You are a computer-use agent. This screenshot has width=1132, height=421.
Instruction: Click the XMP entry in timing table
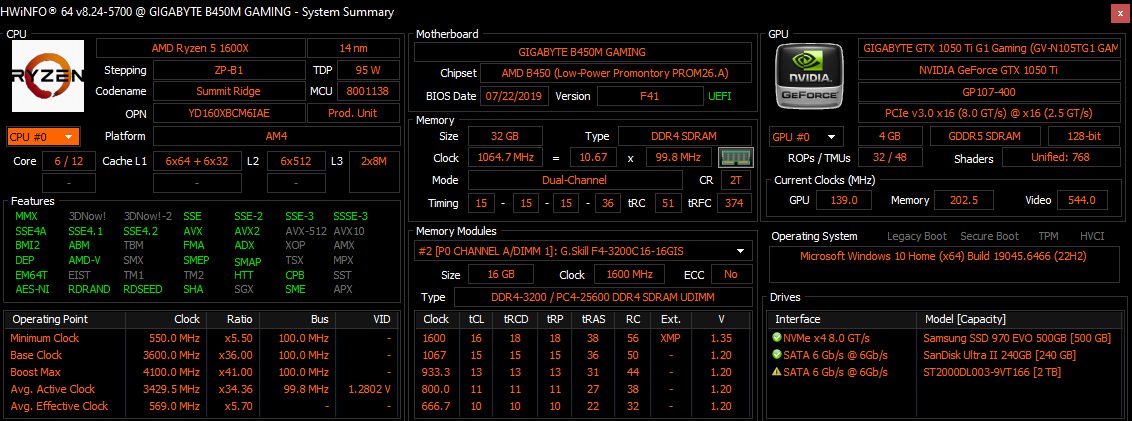point(670,338)
